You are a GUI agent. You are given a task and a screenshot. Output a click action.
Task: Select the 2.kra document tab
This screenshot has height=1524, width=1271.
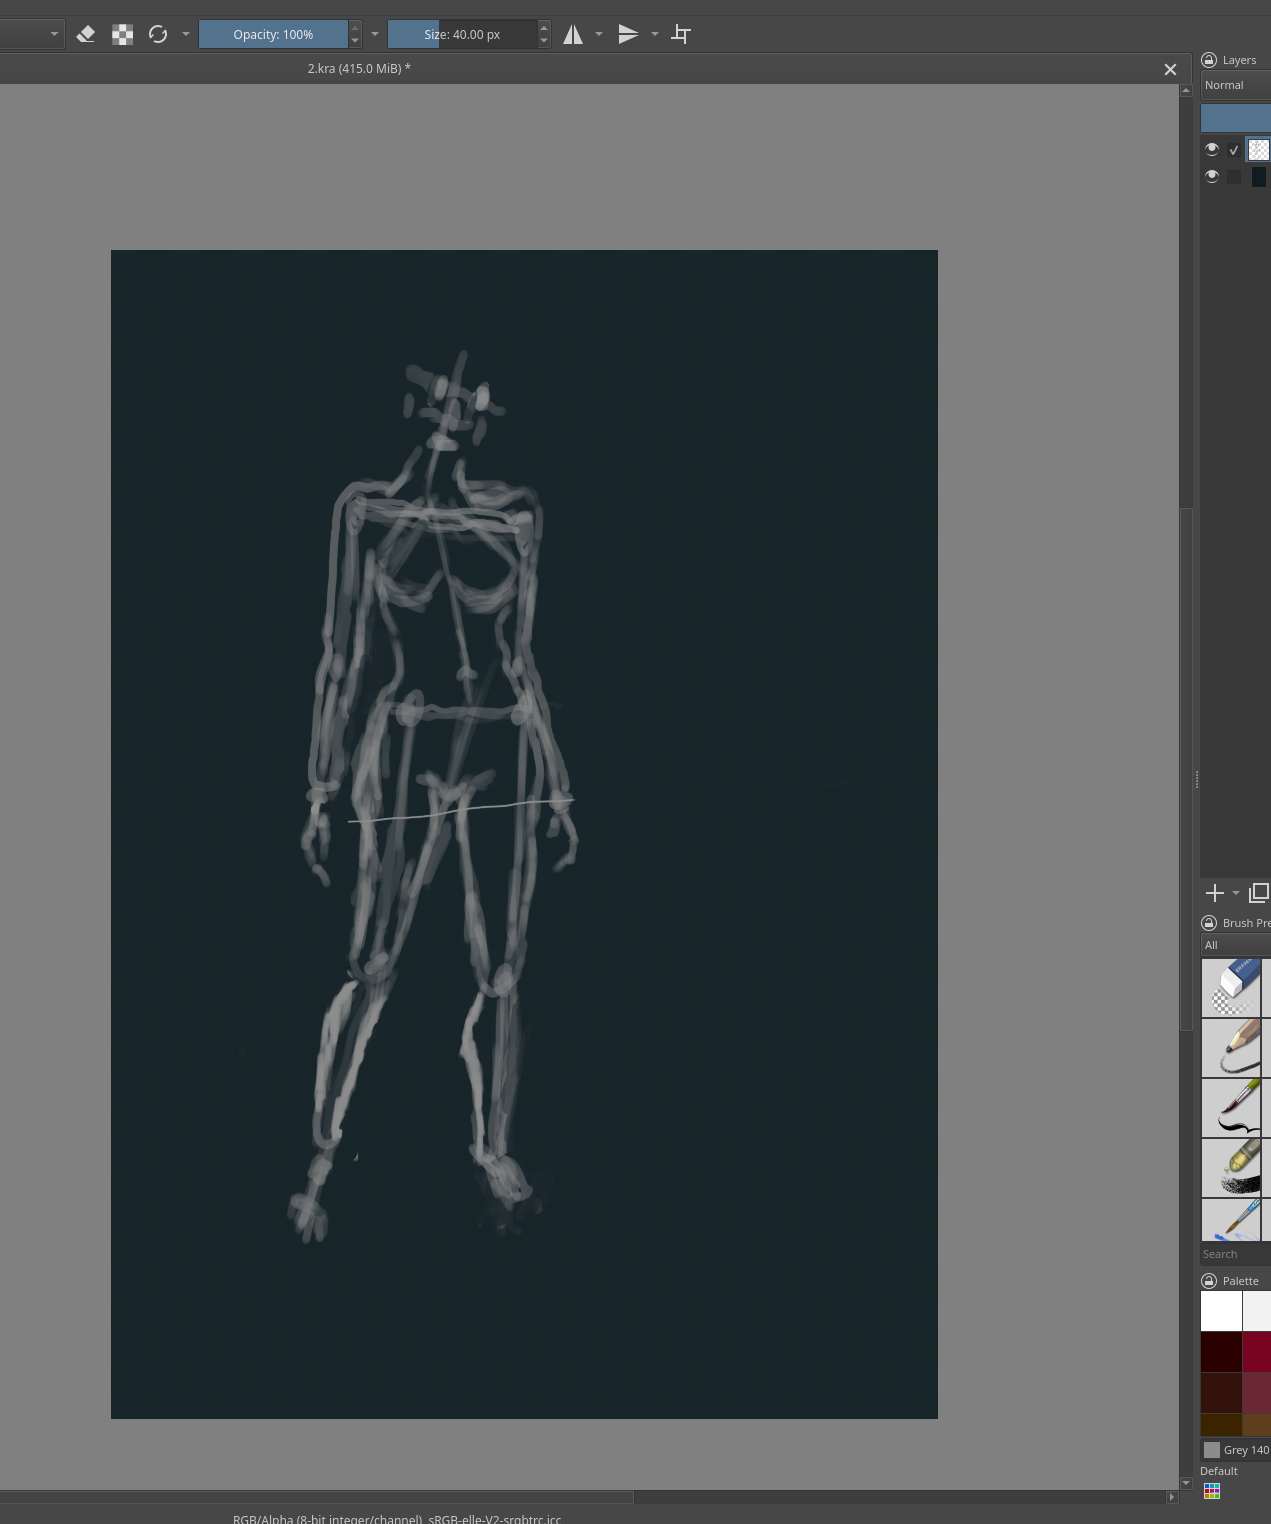(359, 68)
